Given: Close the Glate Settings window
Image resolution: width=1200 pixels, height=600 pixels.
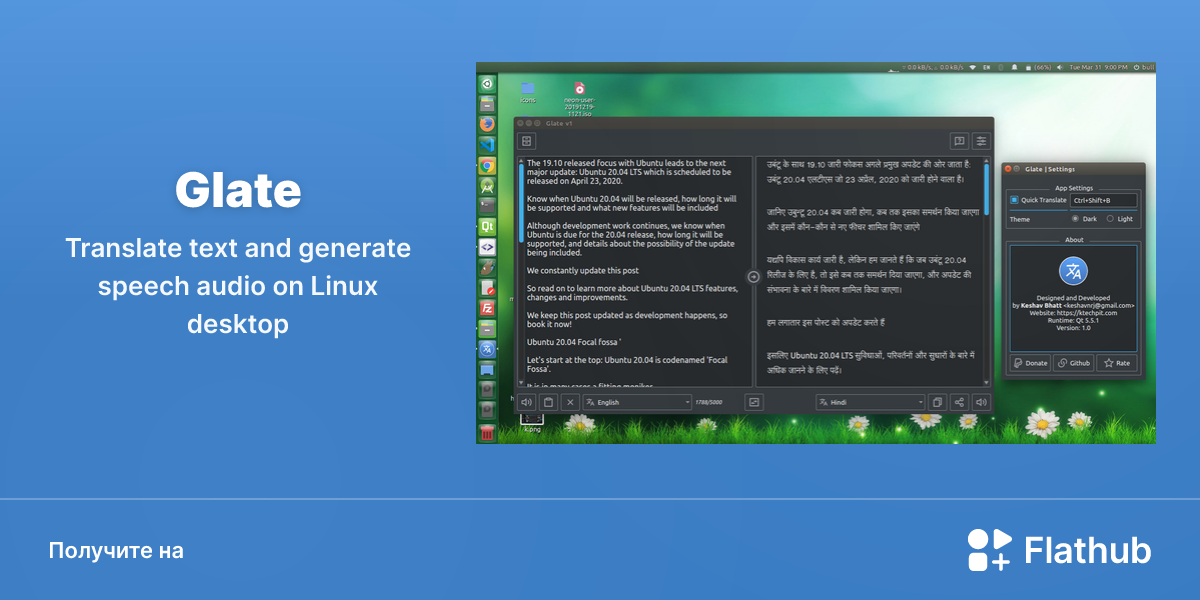Looking at the screenshot, I should [x=1009, y=169].
